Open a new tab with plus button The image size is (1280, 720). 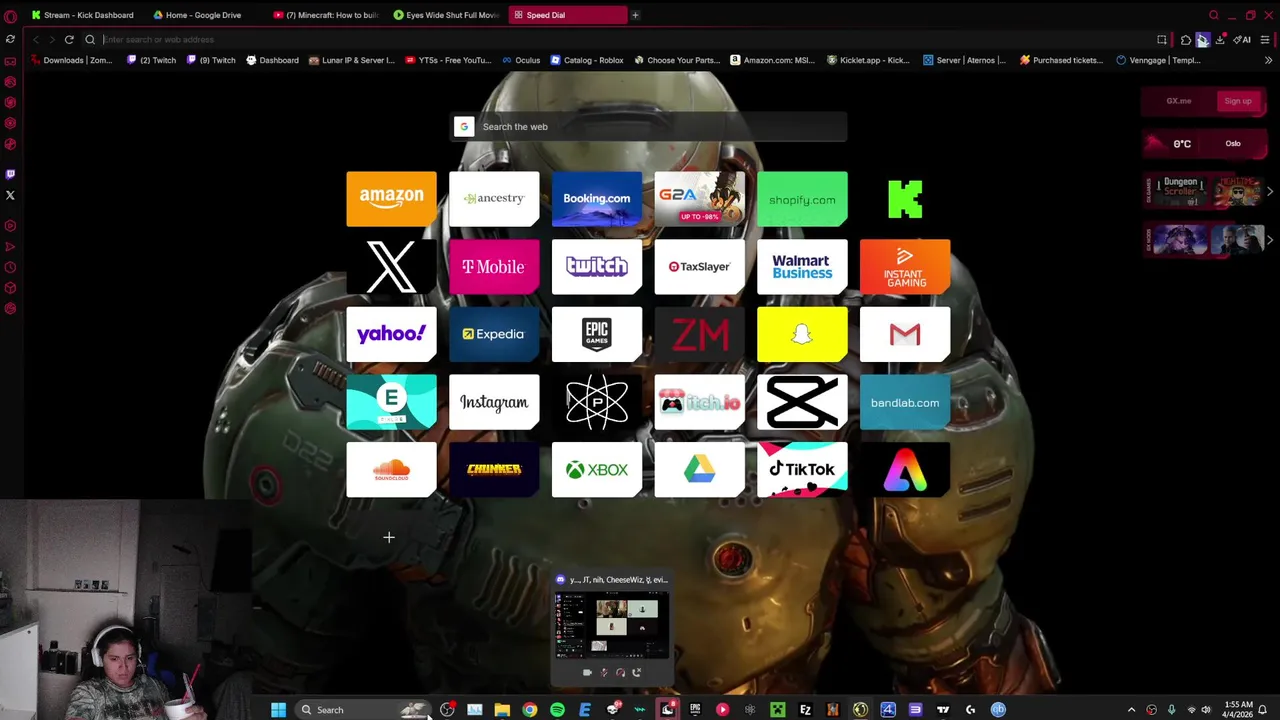click(x=635, y=15)
